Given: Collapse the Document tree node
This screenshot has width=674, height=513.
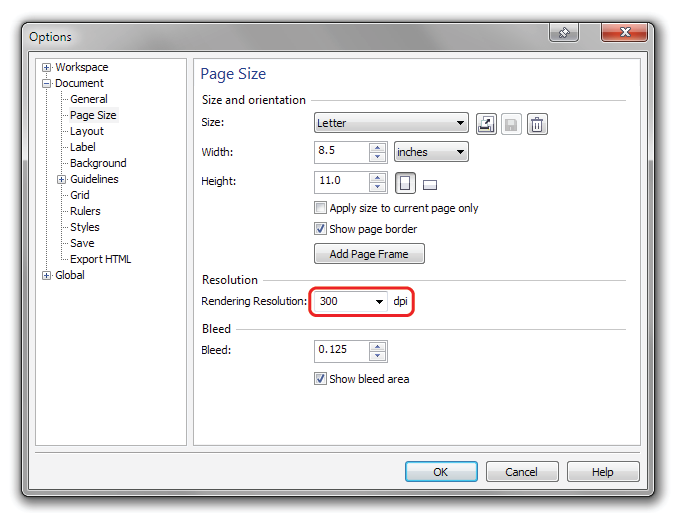Looking at the screenshot, I should (x=46, y=83).
